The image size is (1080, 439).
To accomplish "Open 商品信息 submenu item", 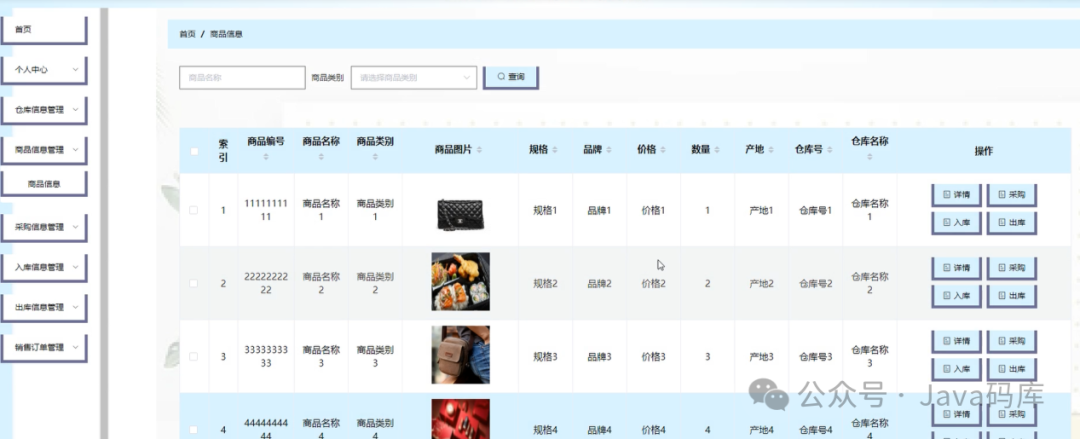I will (43, 184).
